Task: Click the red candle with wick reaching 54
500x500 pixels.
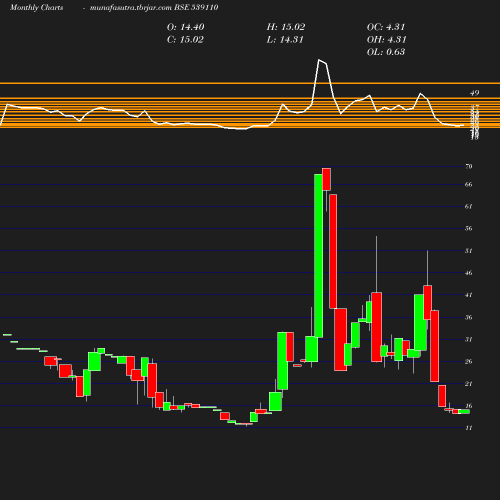Action: 377,327
